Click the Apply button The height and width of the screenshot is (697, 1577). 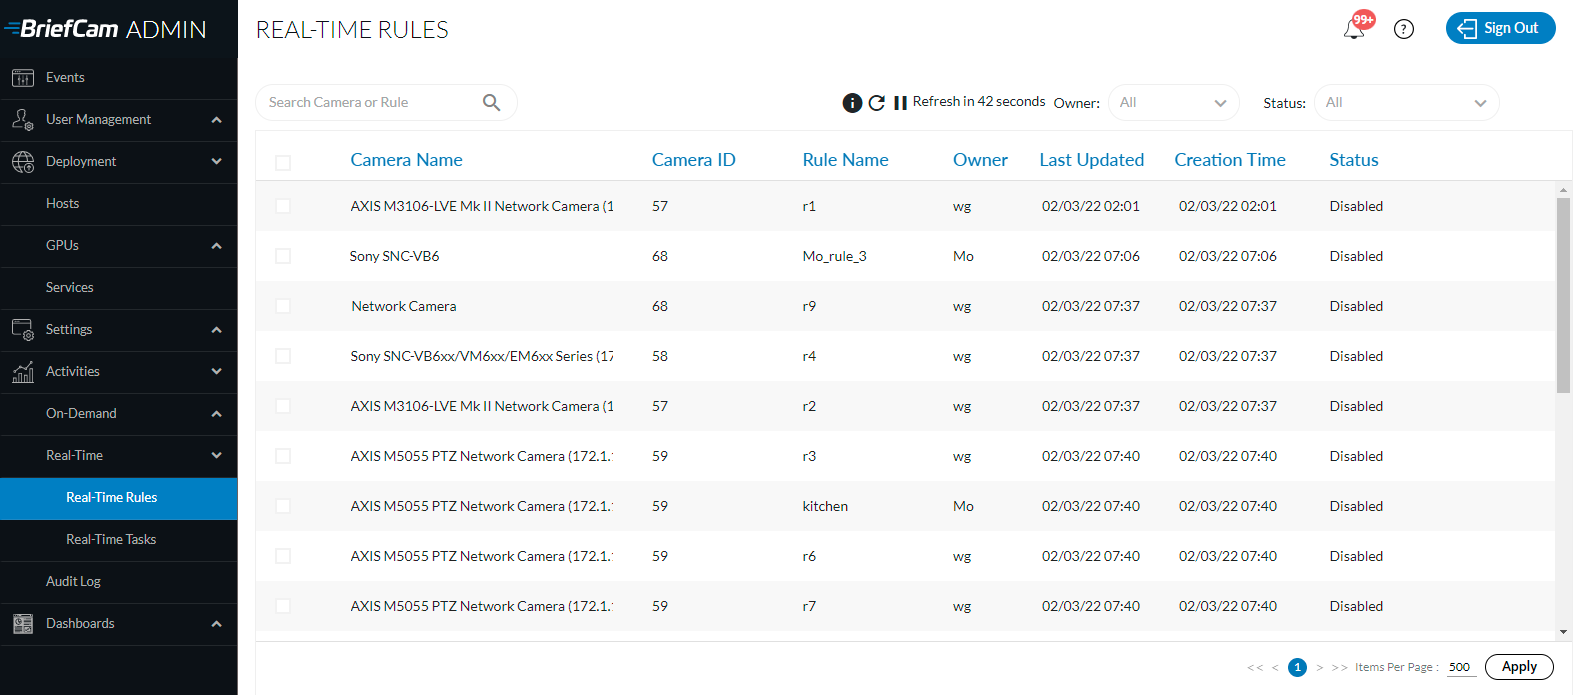click(x=1519, y=667)
